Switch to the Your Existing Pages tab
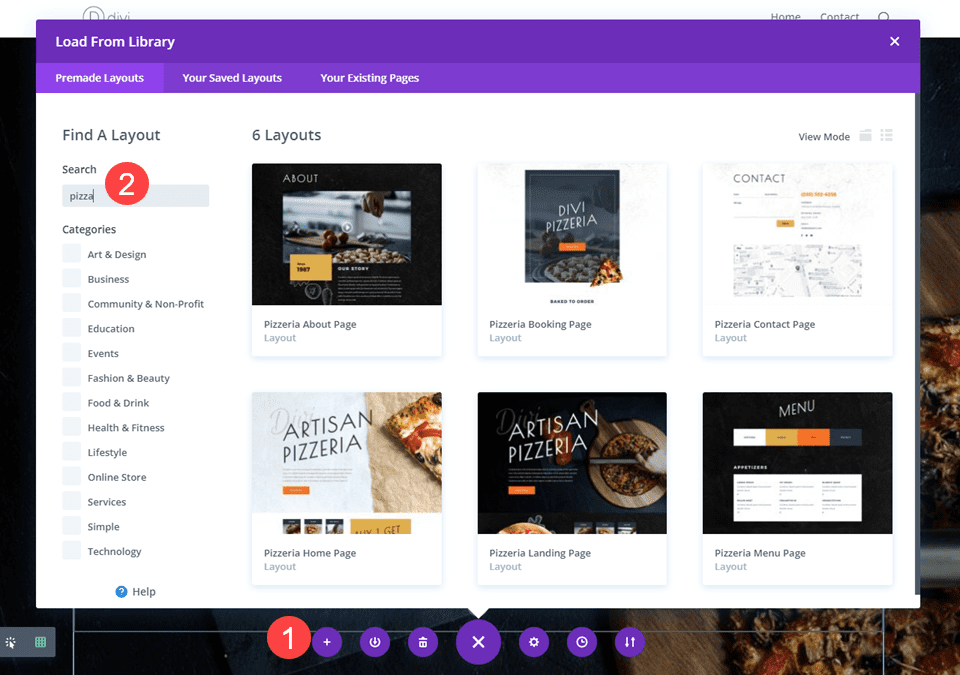The width and height of the screenshot is (960, 675). pyautogui.click(x=368, y=77)
